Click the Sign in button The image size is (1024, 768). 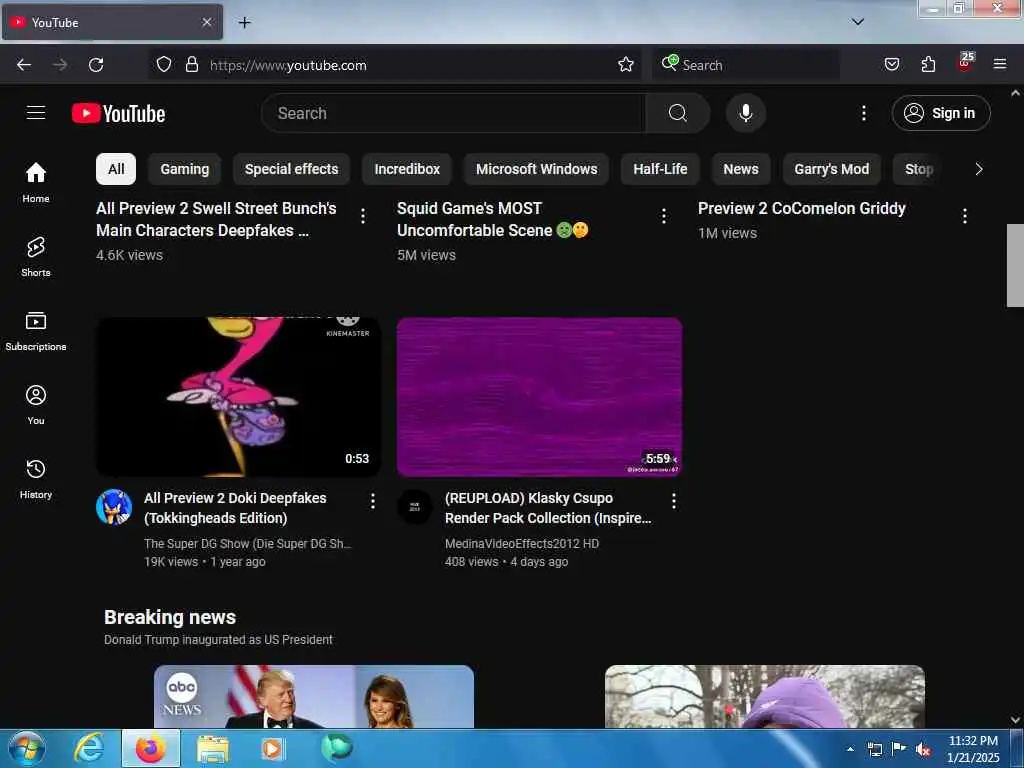(x=940, y=113)
